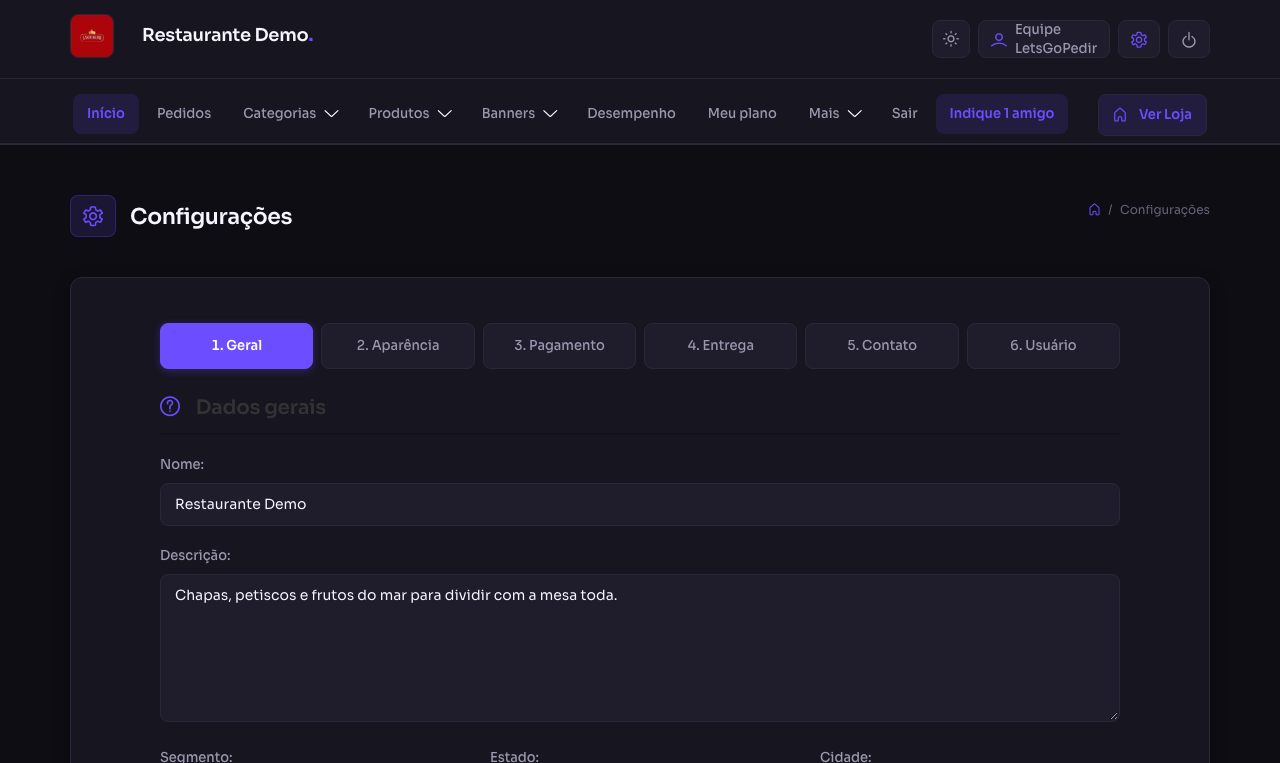Image resolution: width=1280 pixels, height=763 pixels.
Task: Open the Meu plano page
Action: (742, 114)
